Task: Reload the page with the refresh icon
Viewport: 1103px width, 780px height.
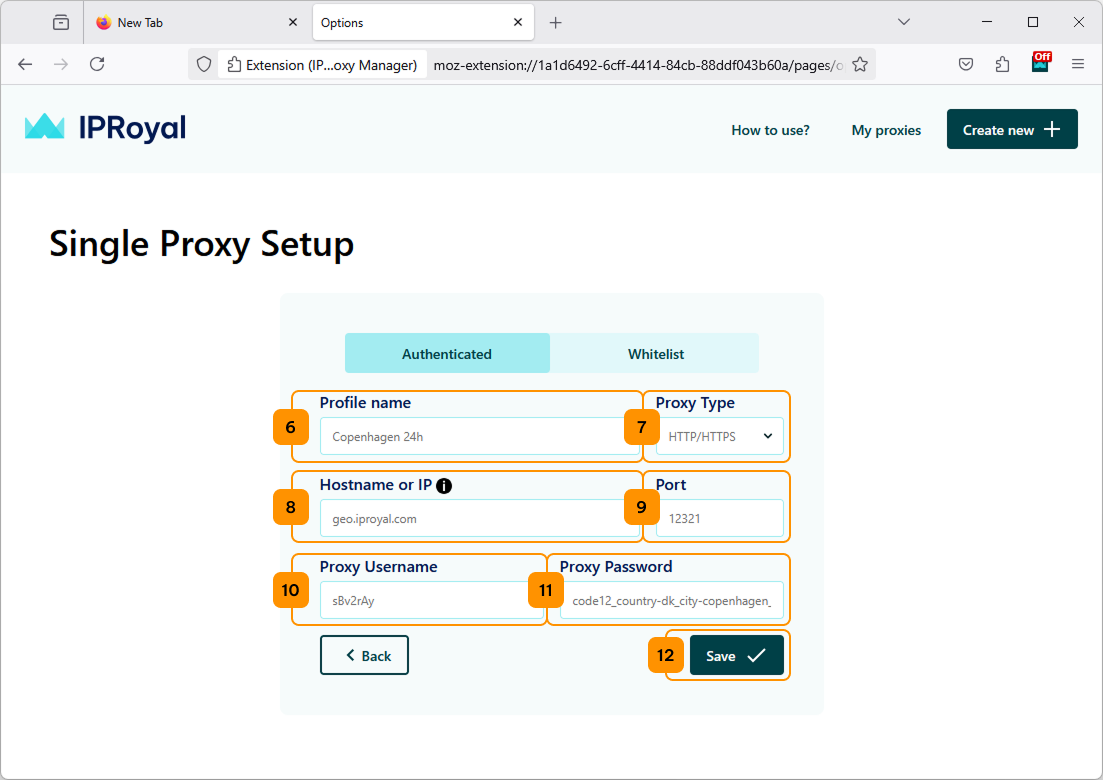Action: point(97,65)
